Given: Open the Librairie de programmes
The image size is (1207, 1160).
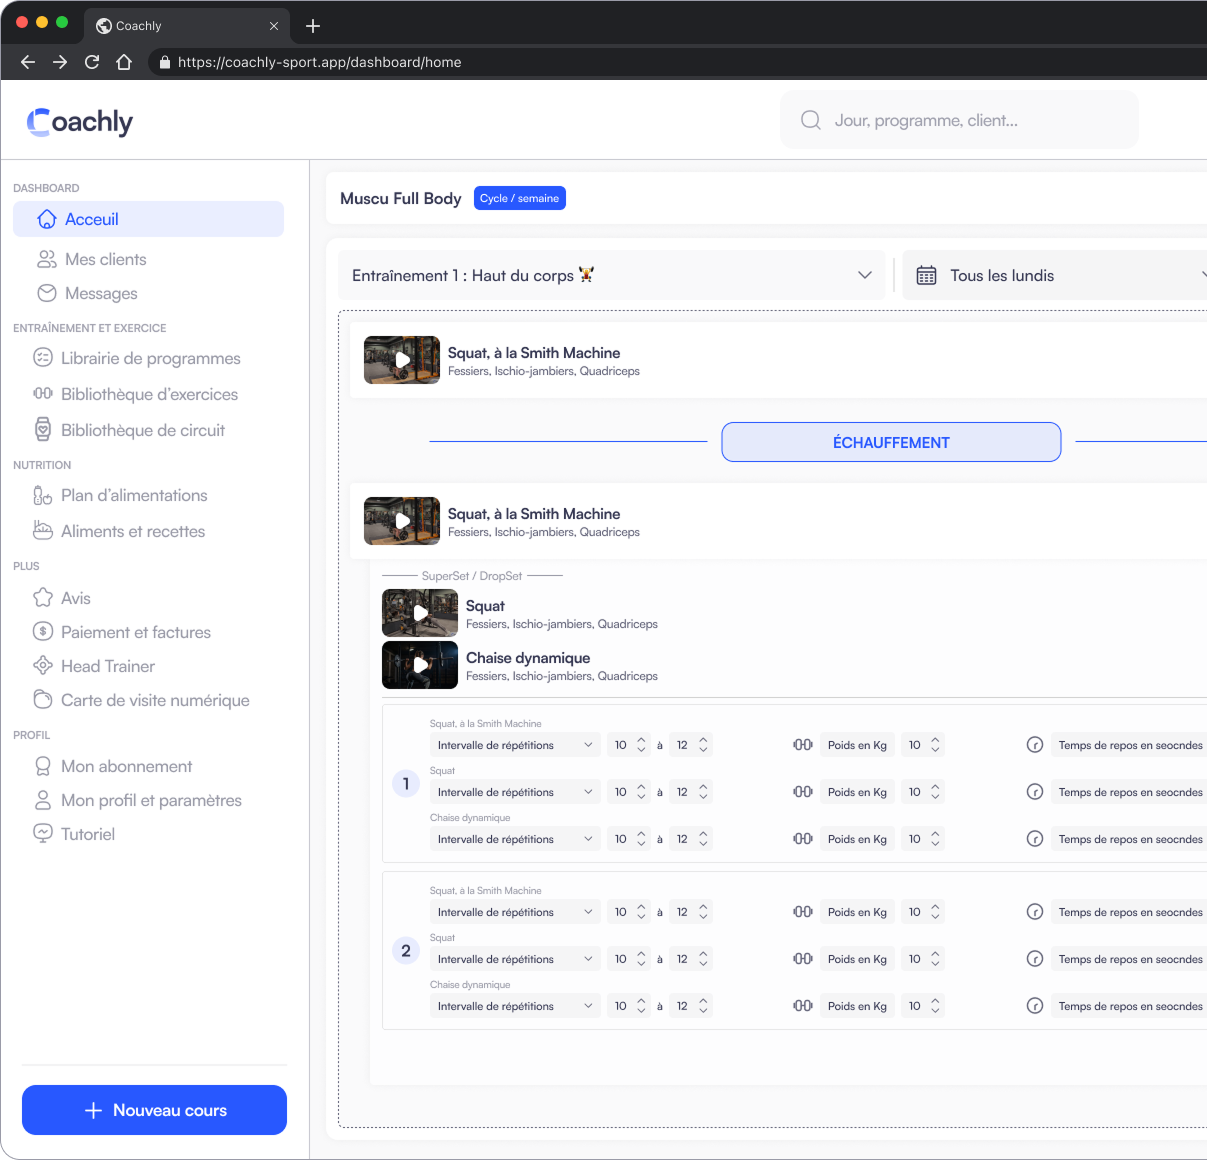Looking at the screenshot, I should 150,358.
